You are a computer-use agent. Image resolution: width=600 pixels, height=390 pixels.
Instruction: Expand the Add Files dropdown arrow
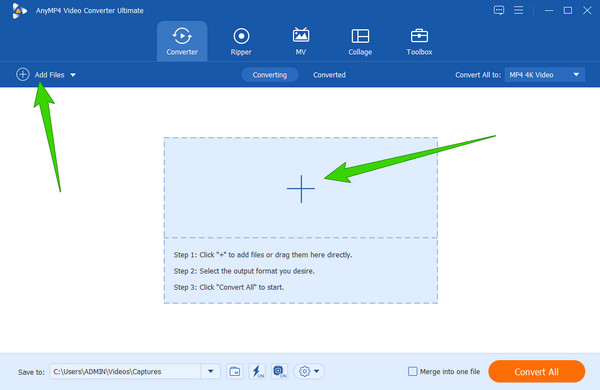73,75
